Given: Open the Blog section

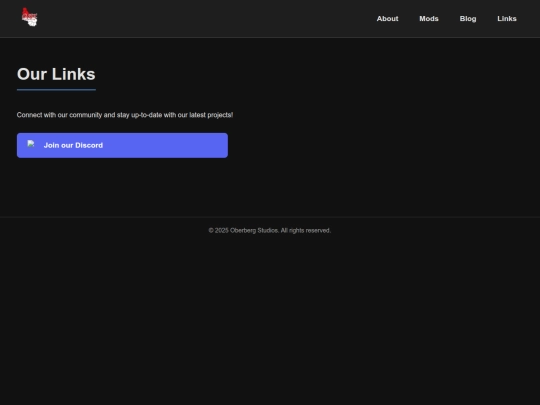Looking at the screenshot, I should tap(468, 19).
